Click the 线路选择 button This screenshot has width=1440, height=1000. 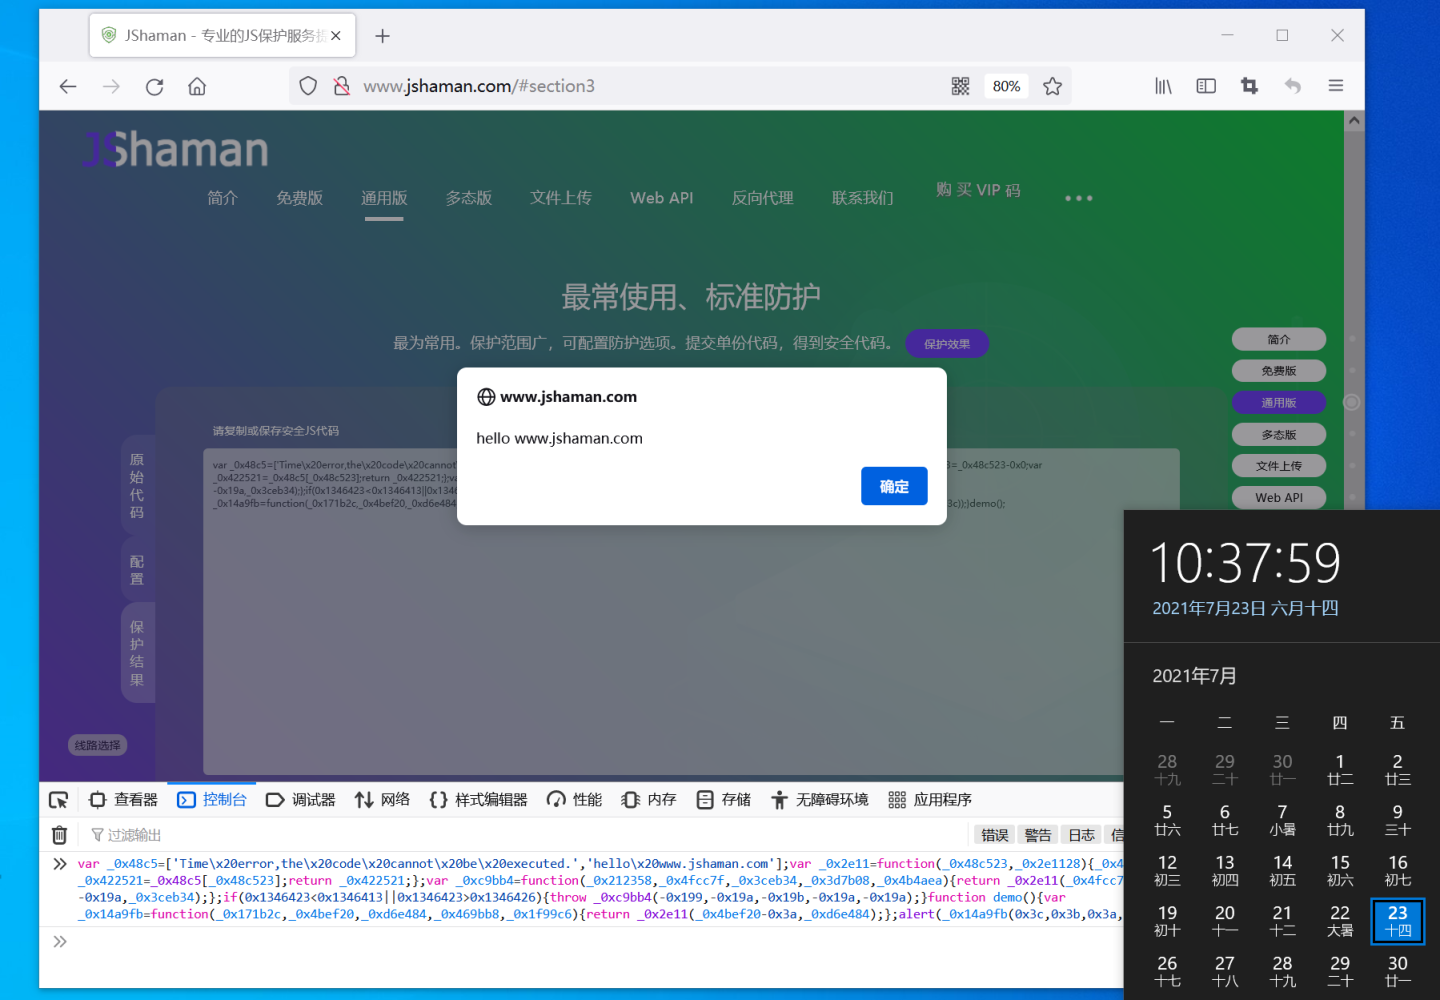[98, 745]
